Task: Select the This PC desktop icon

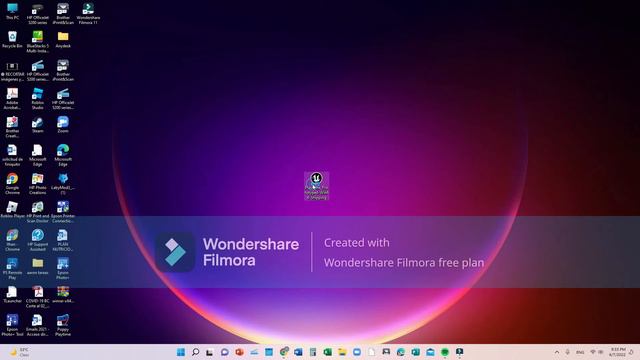Action: coord(12,11)
